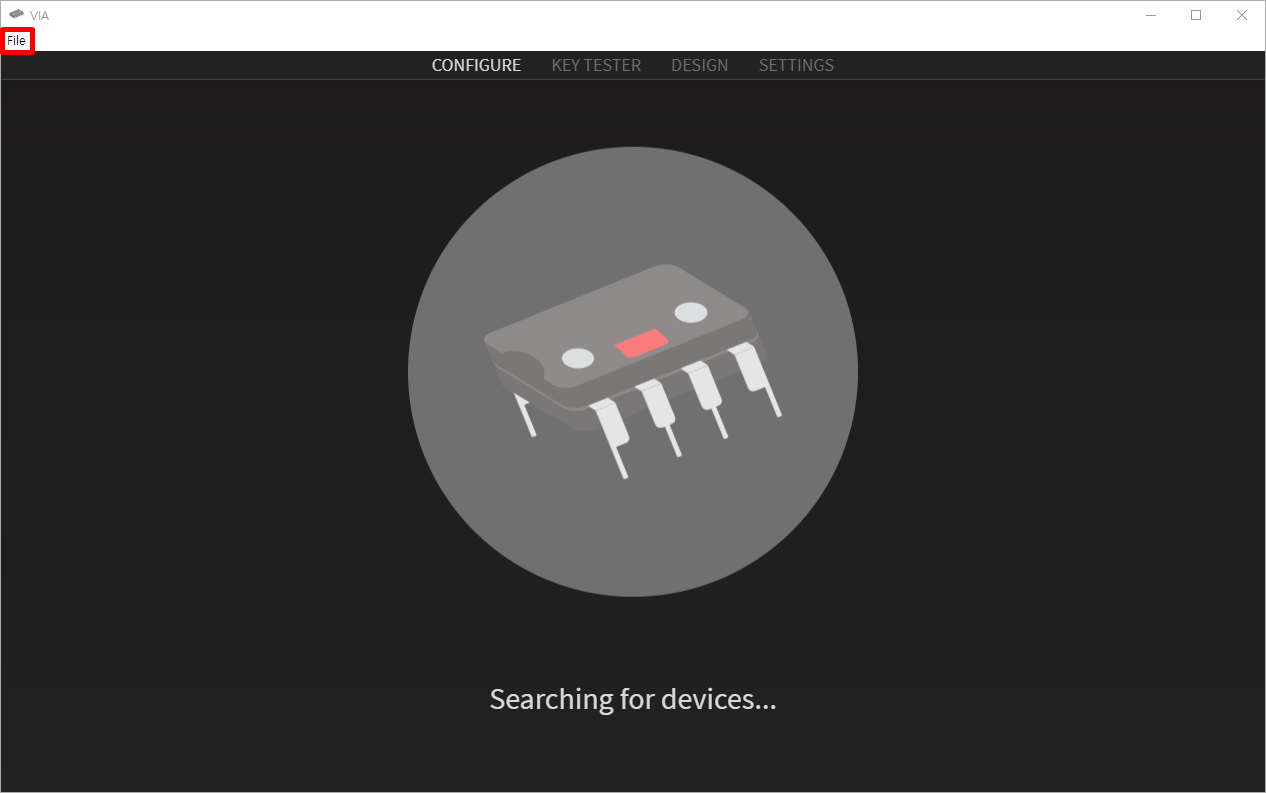The image size is (1266, 793).
Task: Switch to the CONFIGURE tab
Action: (476, 65)
